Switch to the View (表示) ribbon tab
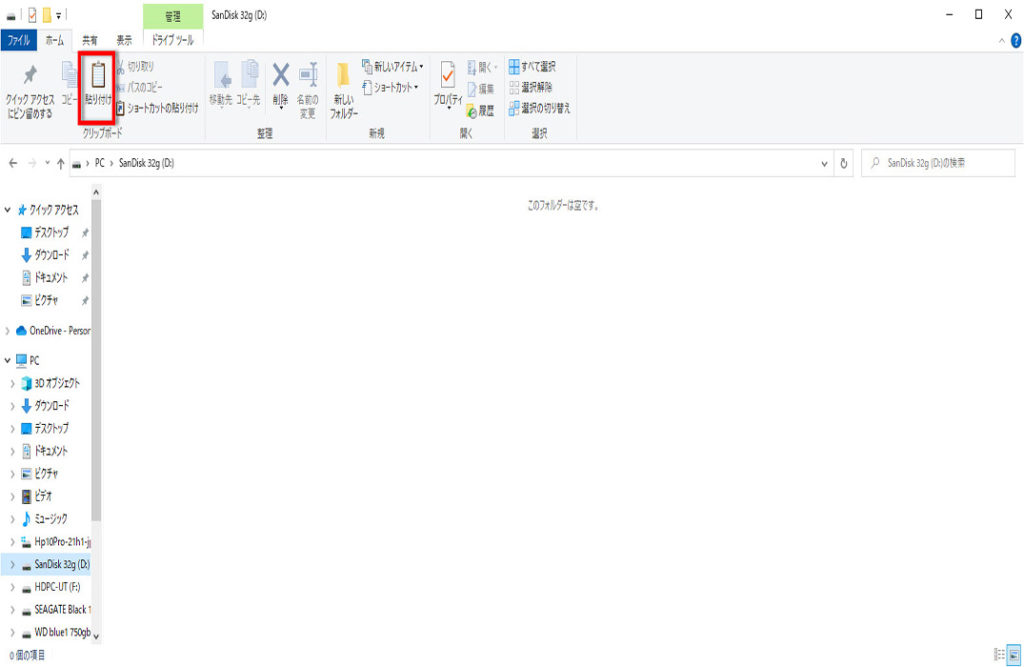 coord(124,41)
